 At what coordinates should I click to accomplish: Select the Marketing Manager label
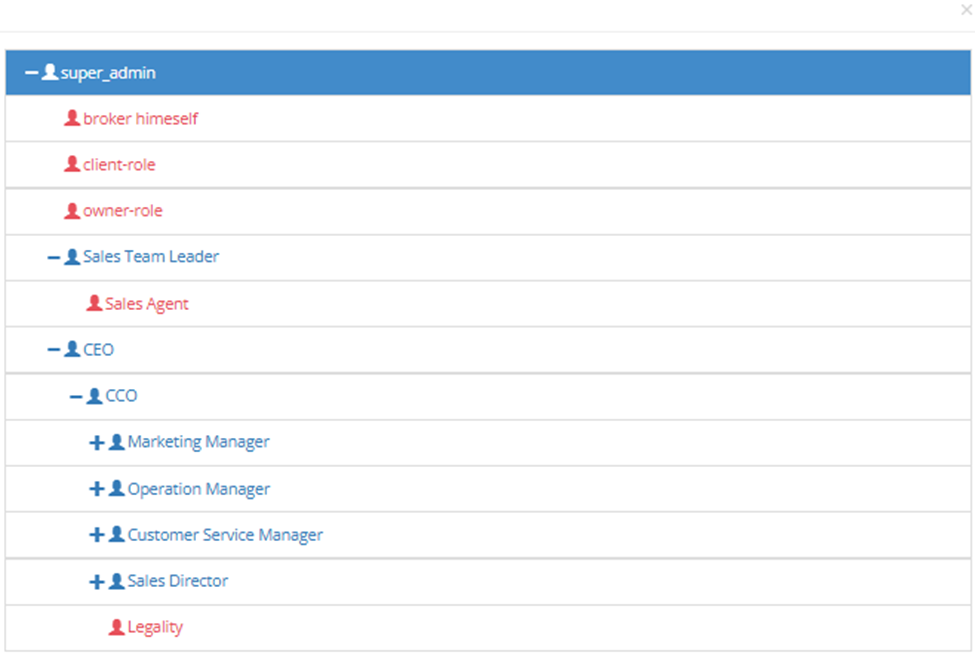tap(199, 442)
